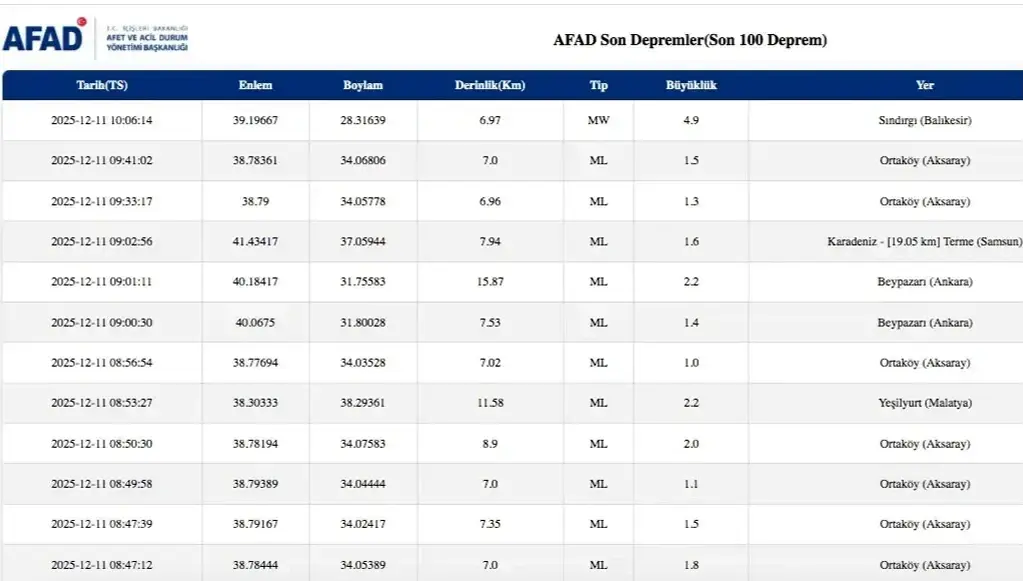Select the Sındırgı (Balıkesir) location cell

(x=924, y=120)
